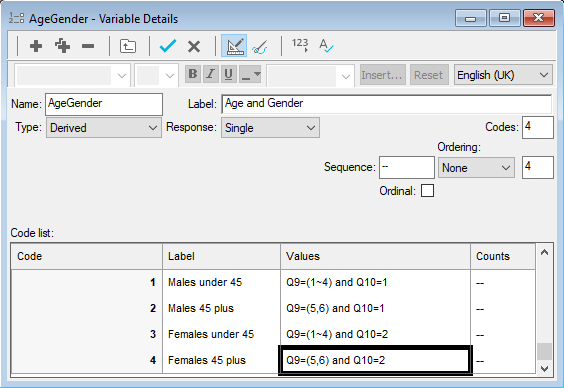
Task: Toggle the ruler and pencil design icon
Action: [x=234, y=46]
